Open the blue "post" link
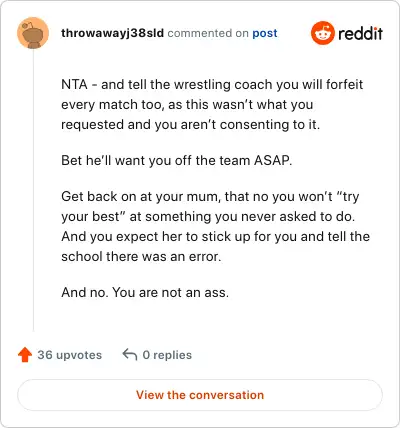 [265, 33]
